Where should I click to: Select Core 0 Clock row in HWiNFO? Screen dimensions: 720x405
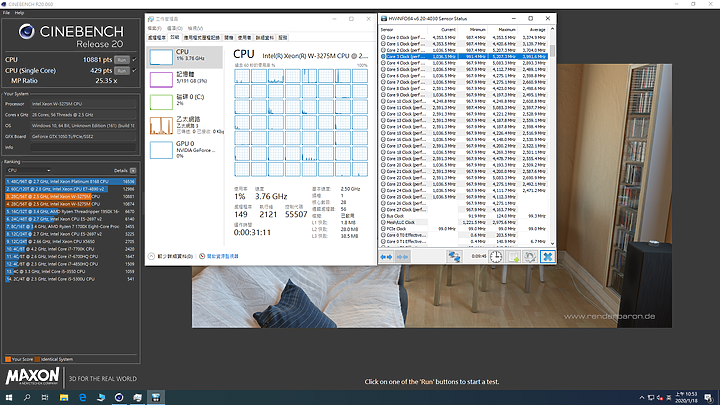click(x=464, y=38)
